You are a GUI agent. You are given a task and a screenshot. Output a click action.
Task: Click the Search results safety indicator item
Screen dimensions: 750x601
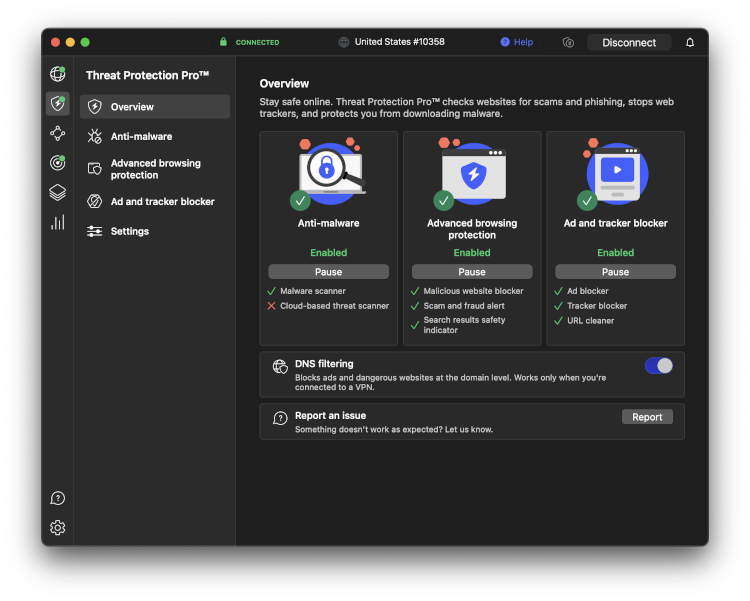pos(458,325)
